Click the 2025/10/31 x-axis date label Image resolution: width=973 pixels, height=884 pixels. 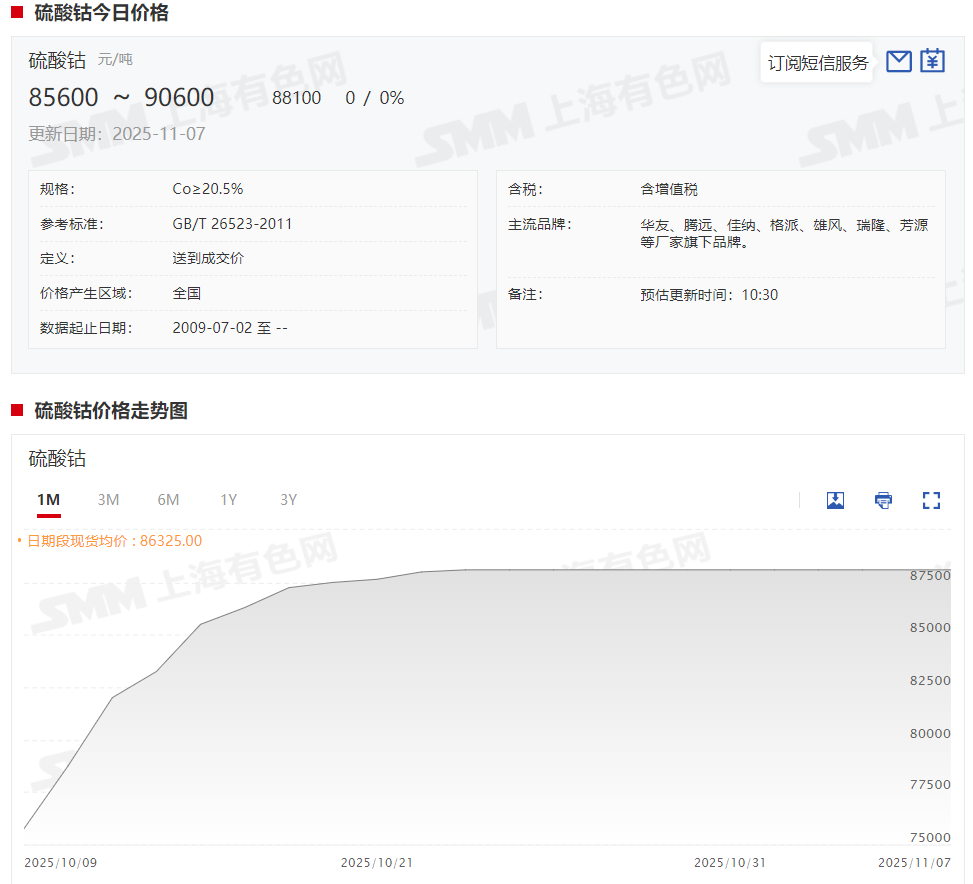729,862
